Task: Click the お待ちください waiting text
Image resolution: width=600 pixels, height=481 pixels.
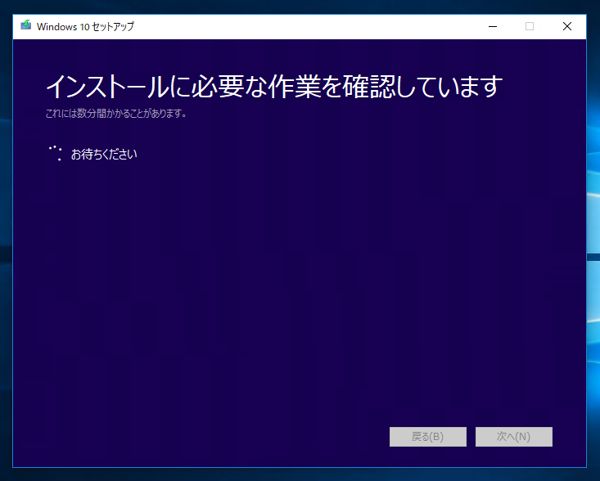Action: pos(104,154)
